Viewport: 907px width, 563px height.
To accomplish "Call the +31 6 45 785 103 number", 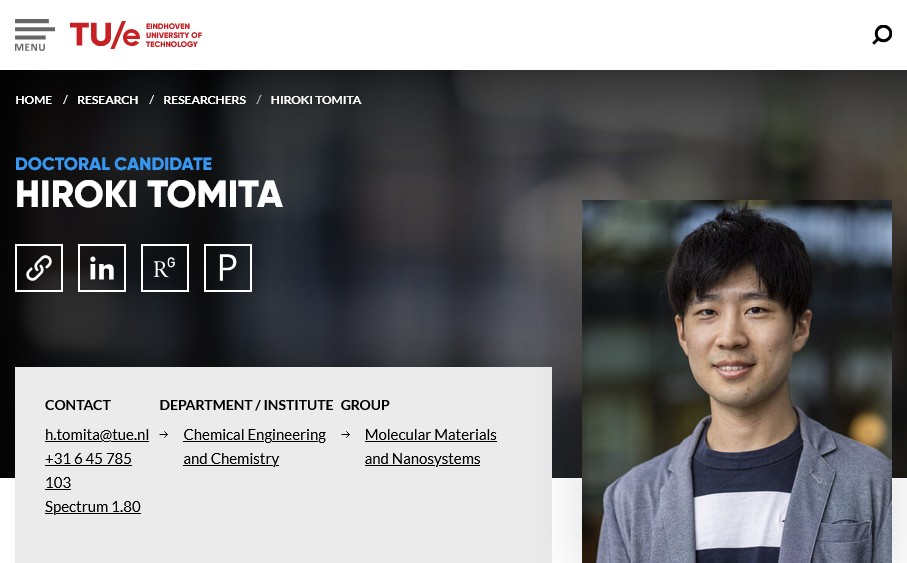I will [x=88, y=470].
